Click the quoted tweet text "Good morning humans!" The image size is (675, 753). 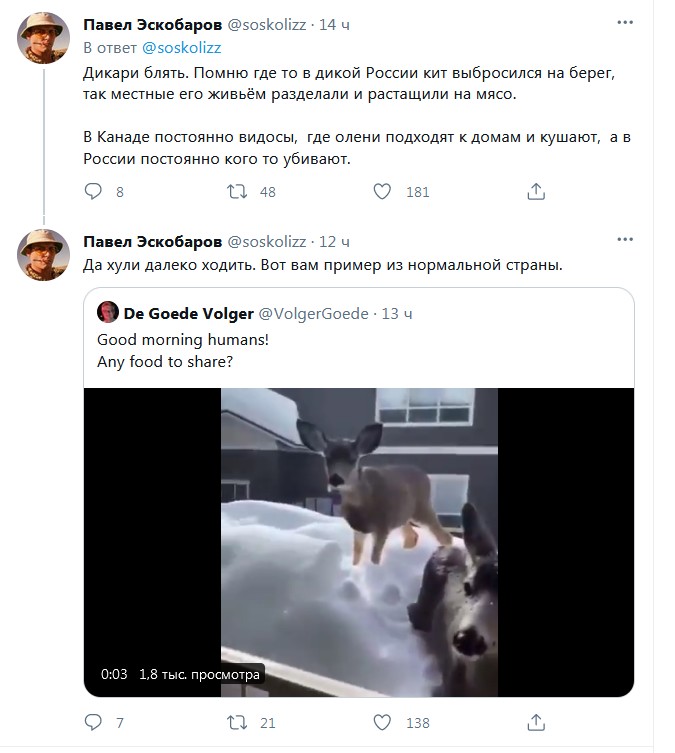tap(183, 340)
